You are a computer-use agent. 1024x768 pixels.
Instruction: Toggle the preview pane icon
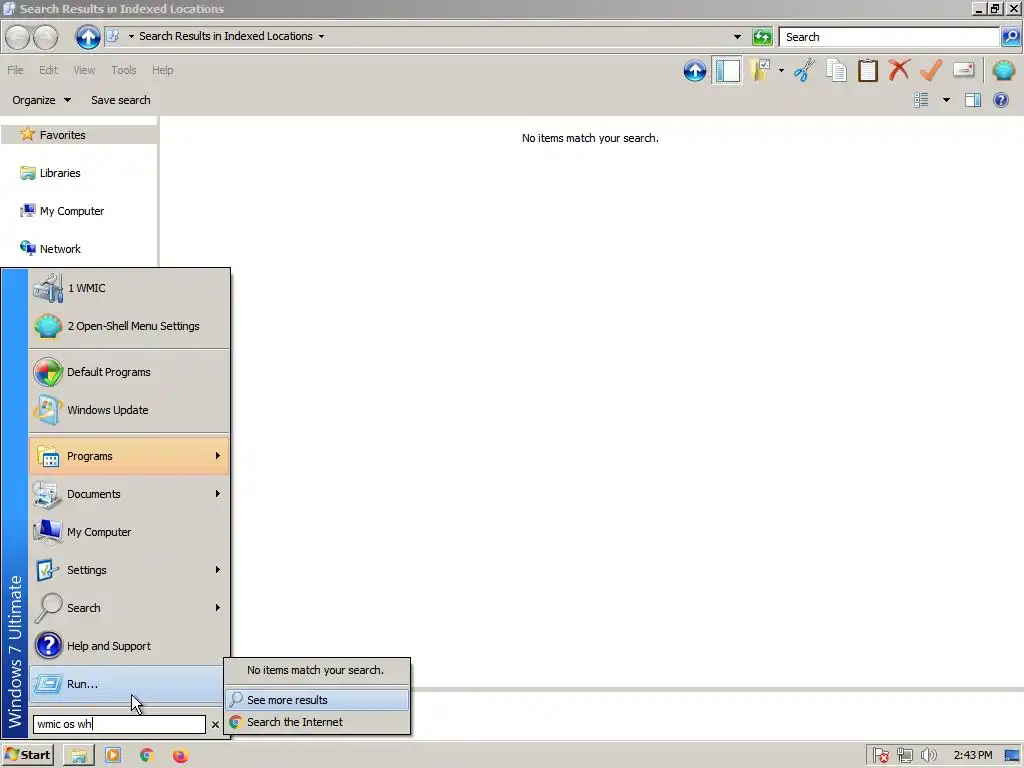point(973,100)
